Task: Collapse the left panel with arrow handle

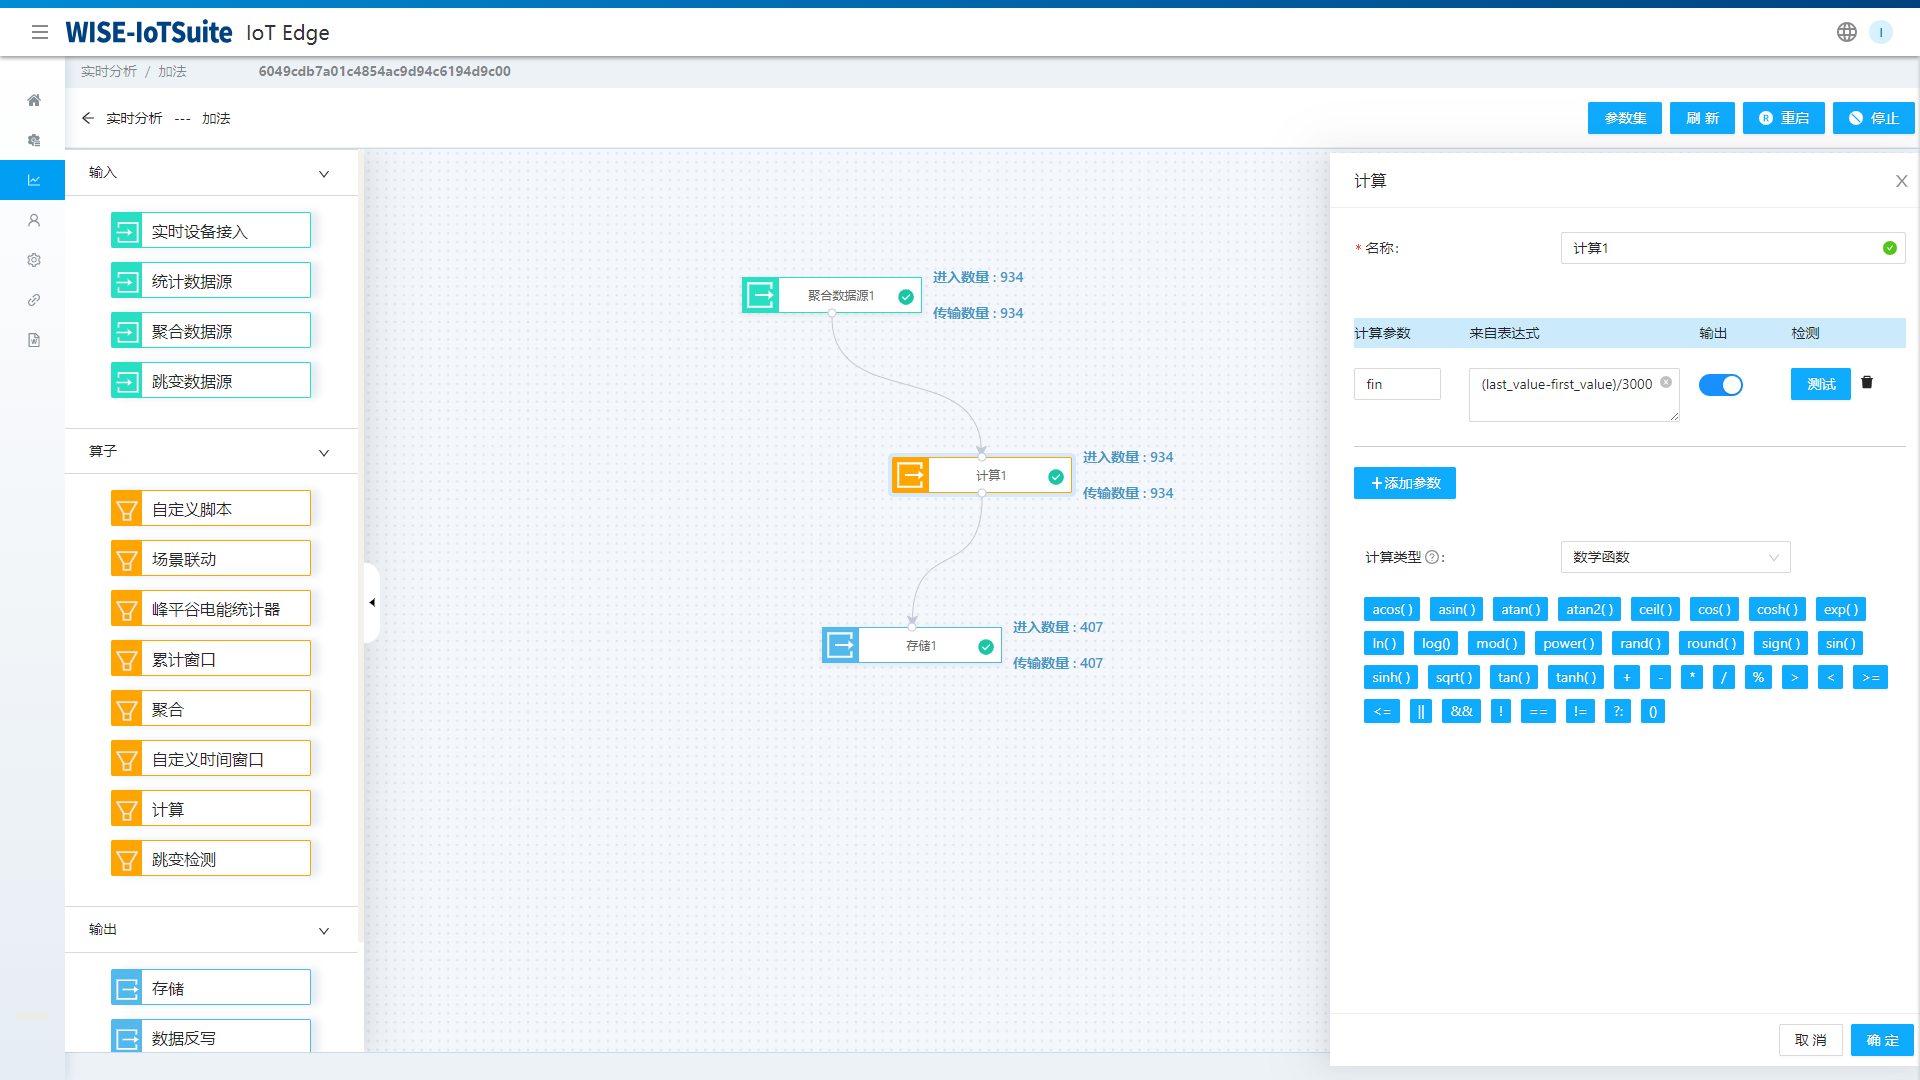Action: click(x=372, y=602)
